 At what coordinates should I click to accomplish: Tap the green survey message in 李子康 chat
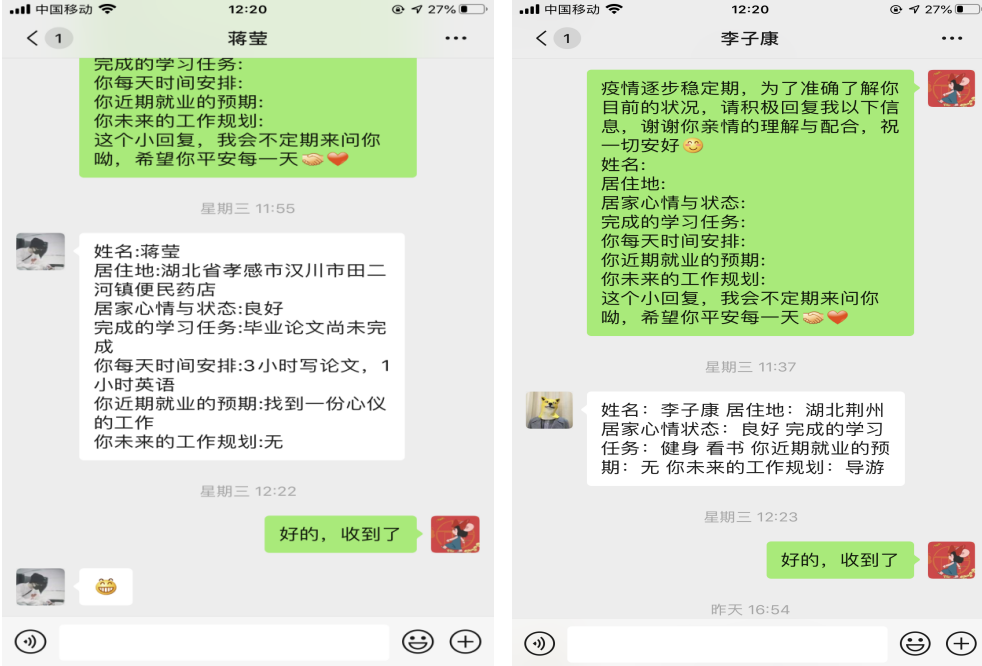pyautogui.click(x=750, y=202)
